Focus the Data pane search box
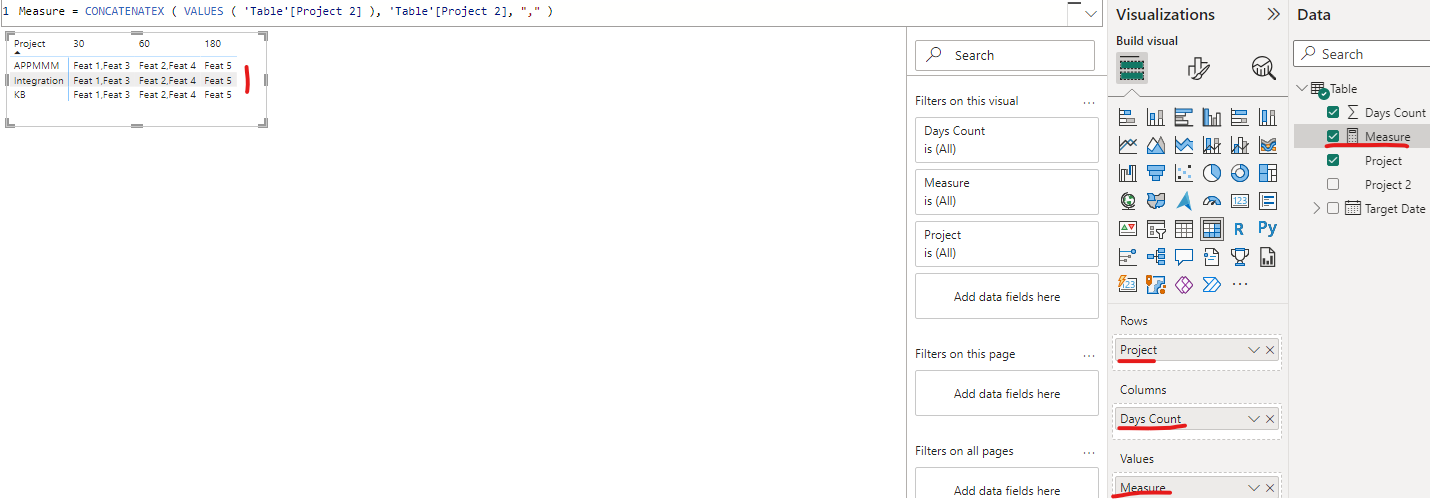 click(1364, 54)
